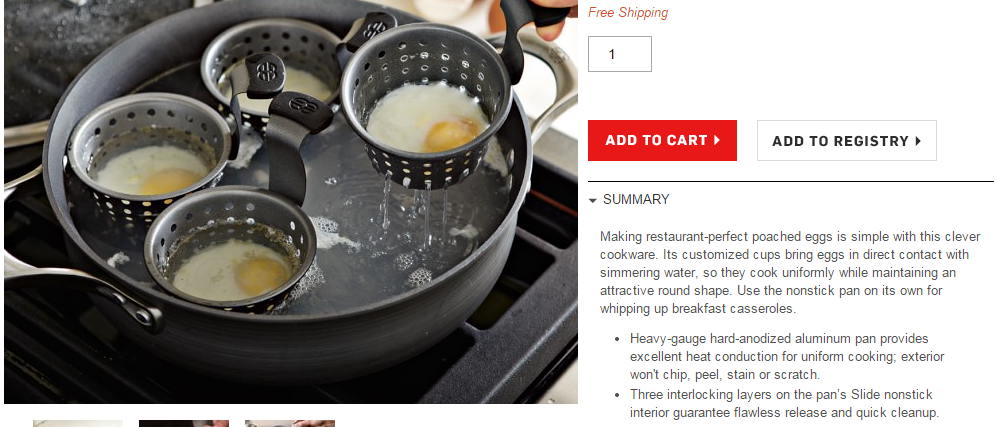Click the summary description paragraph
Viewport: 997px width, 427px height.
click(x=785, y=273)
